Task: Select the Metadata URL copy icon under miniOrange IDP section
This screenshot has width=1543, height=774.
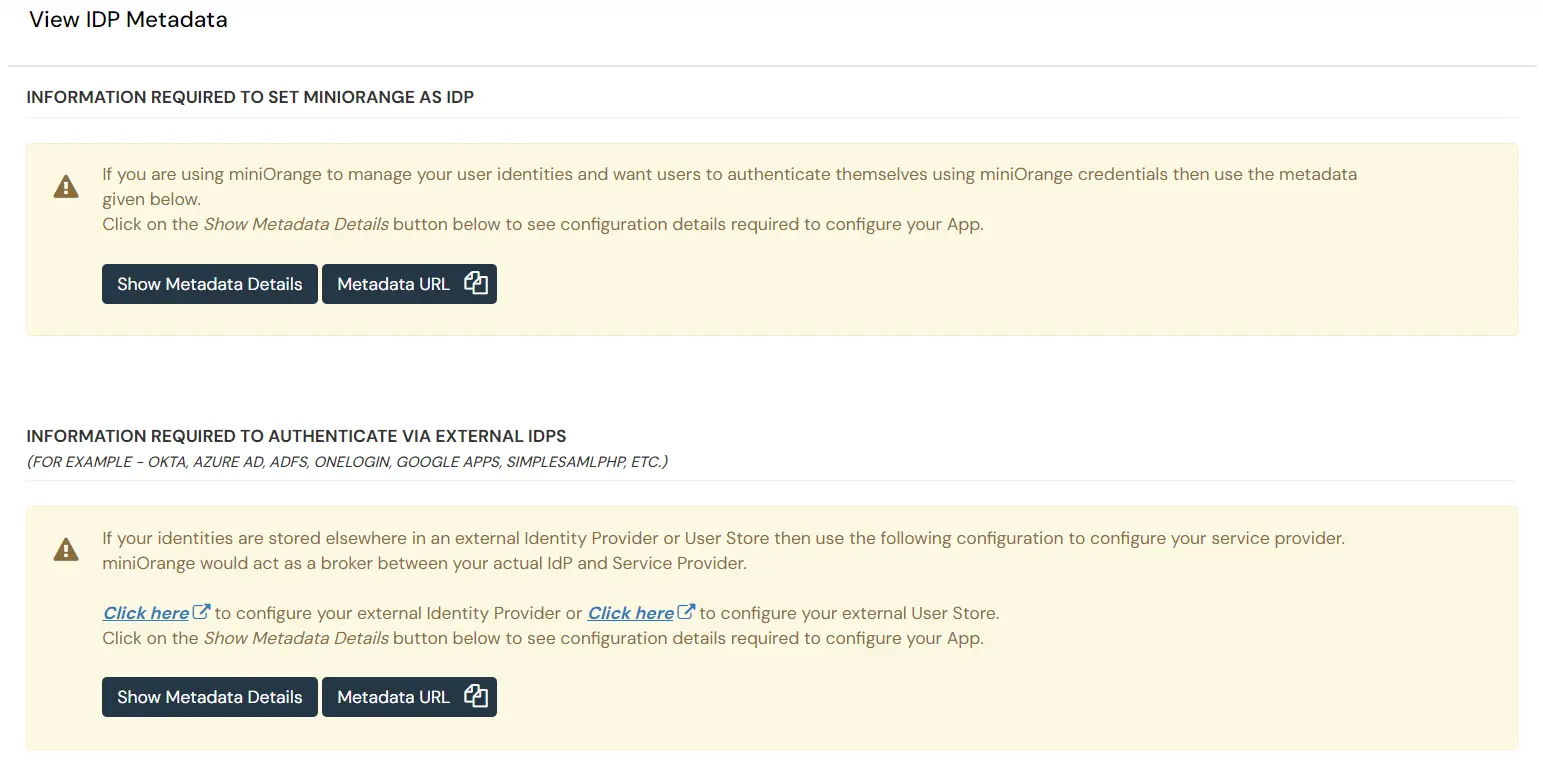Action: (x=476, y=283)
